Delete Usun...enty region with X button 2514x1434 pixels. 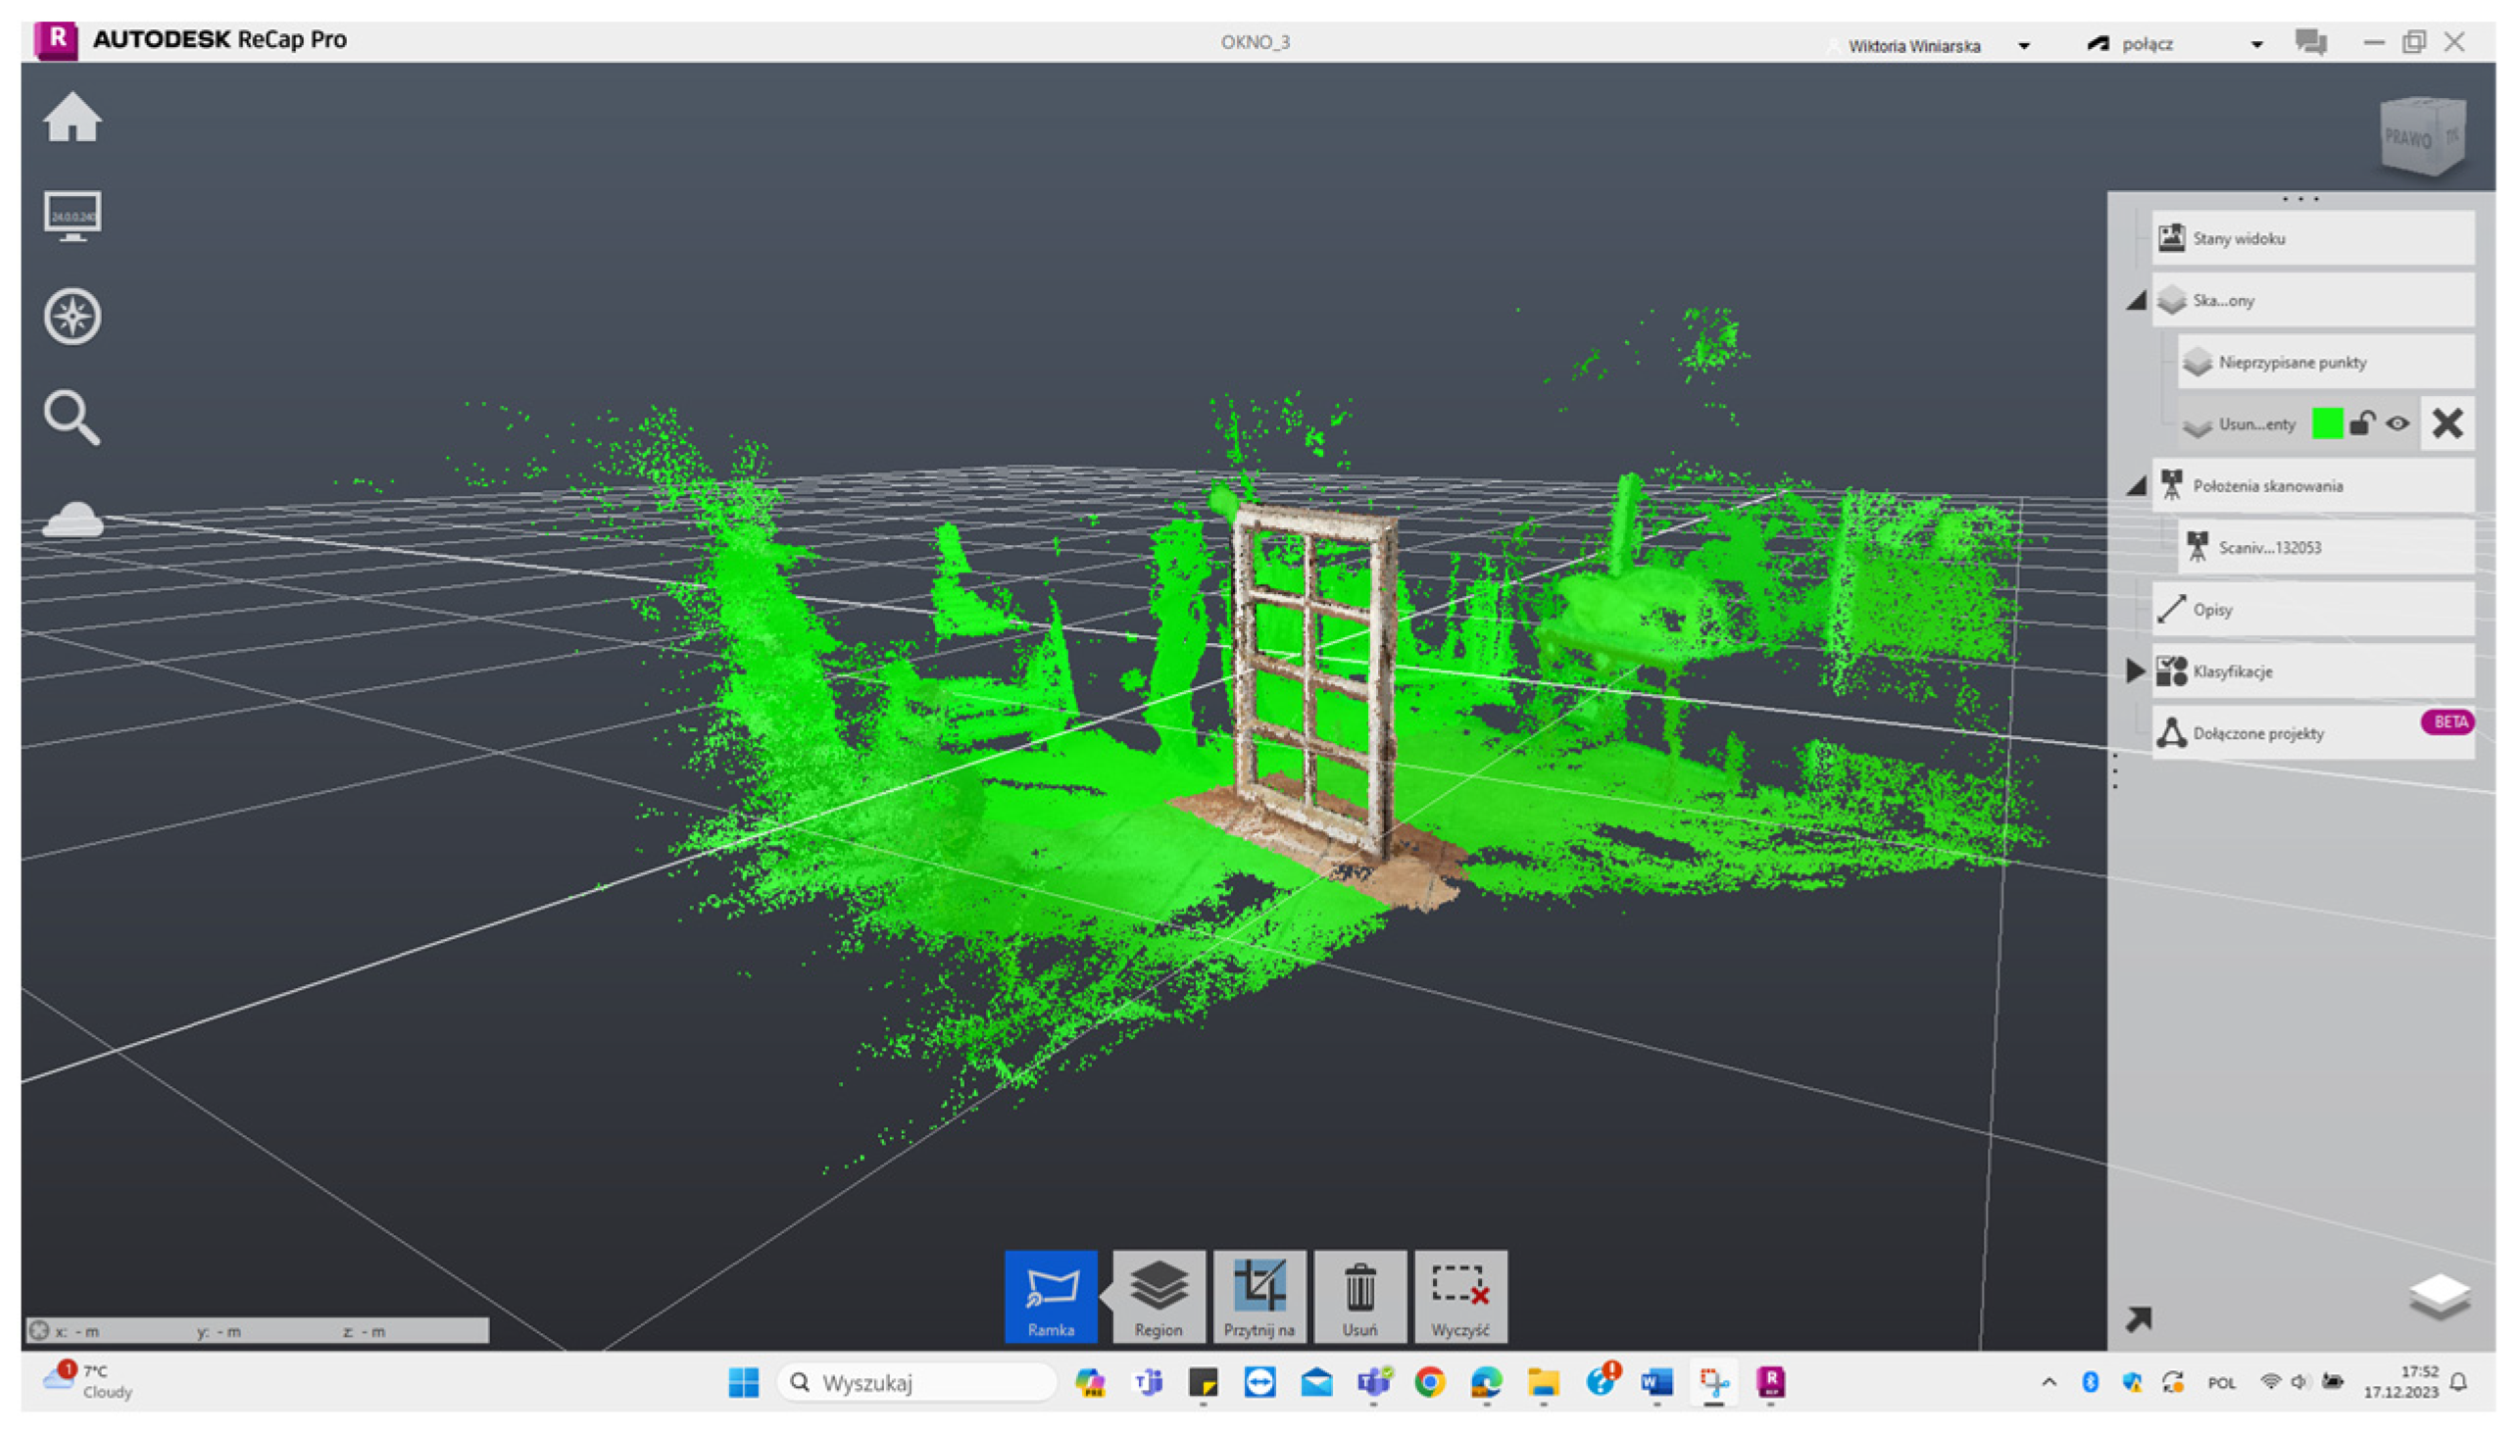(2447, 424)
